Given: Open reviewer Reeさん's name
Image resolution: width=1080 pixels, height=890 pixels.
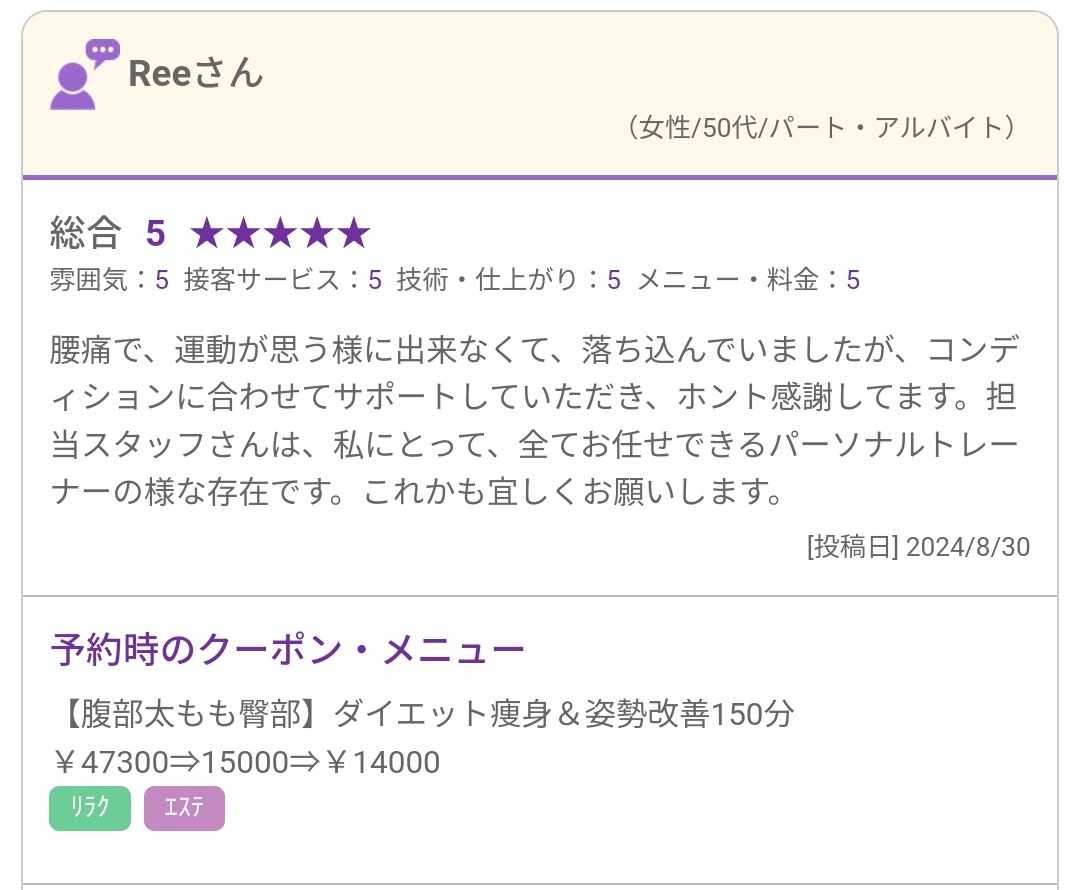Looking at the screenshot, I should click(x=196, y=73).
